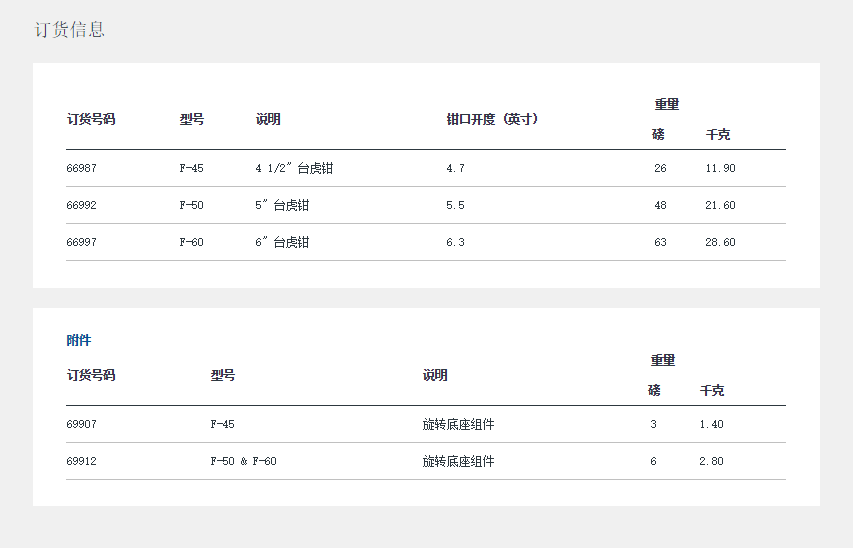This screenshot has width=853, height=548.
Task: Click the 订货号码 header in the first table
Action: tap(91, 119)
